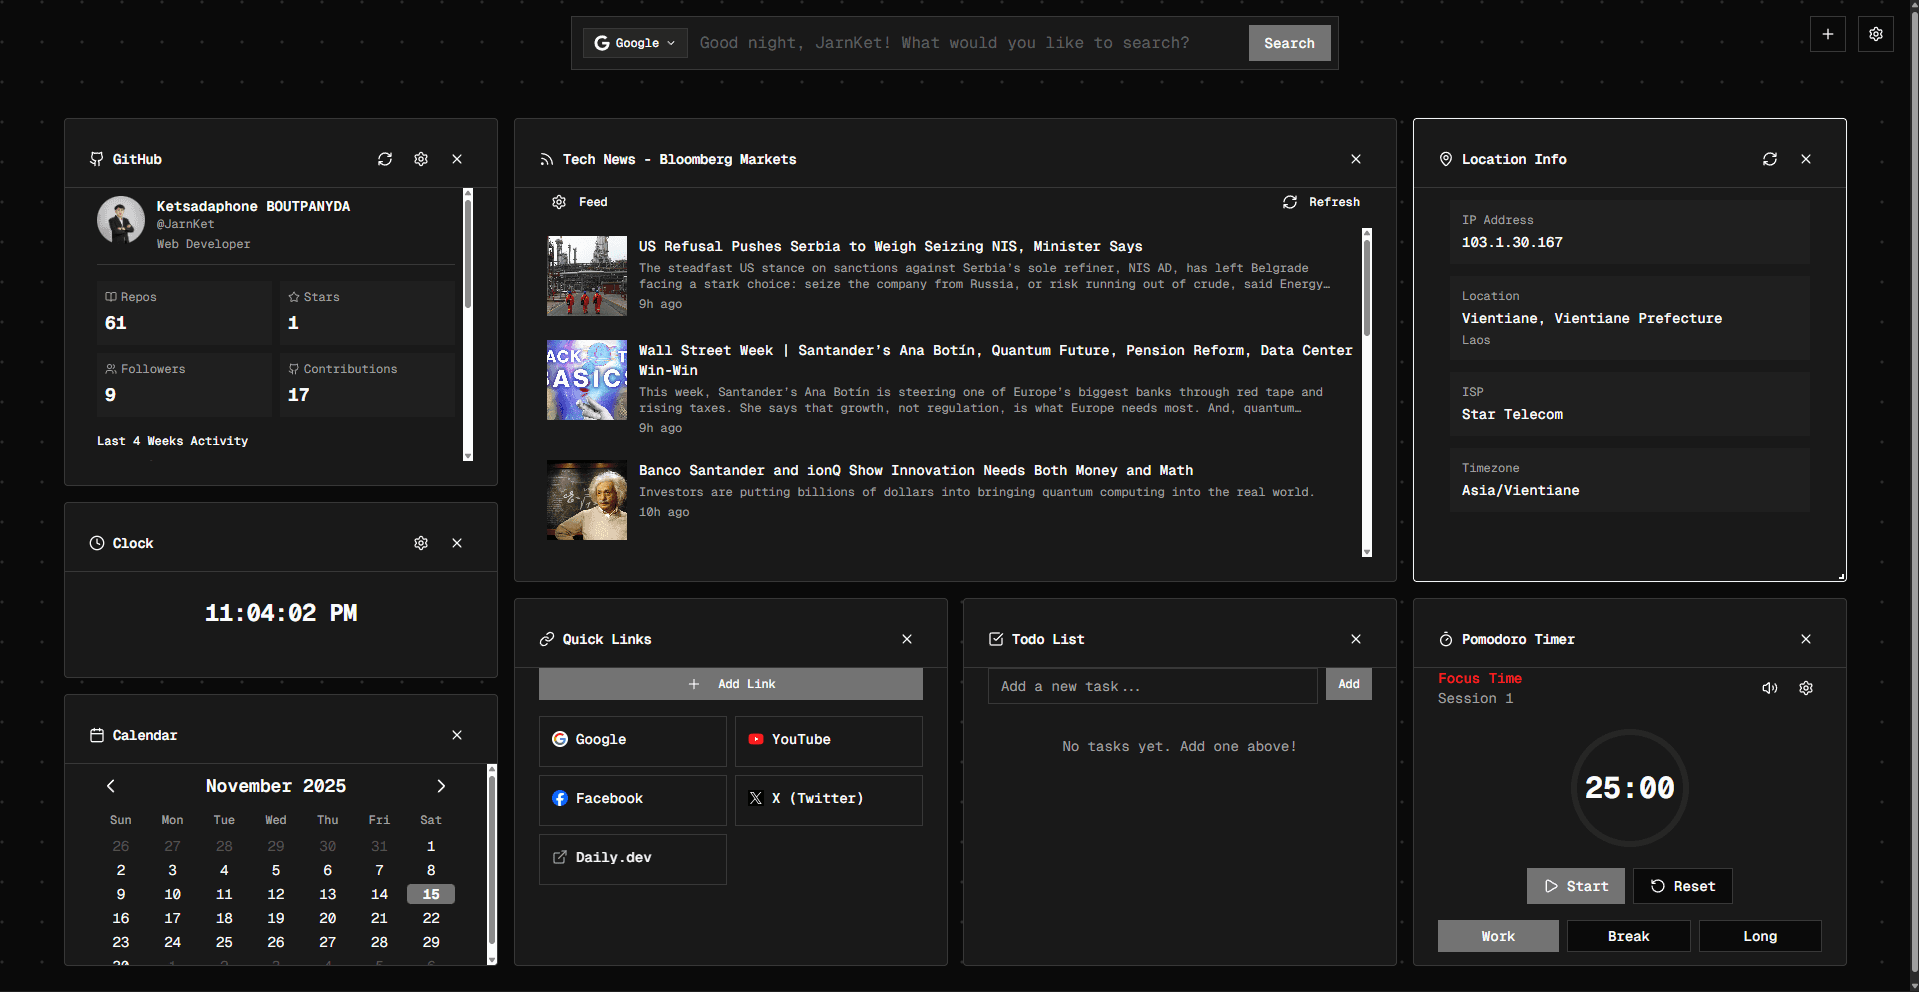Click the Feed settings gear icon

coord(559,202)
